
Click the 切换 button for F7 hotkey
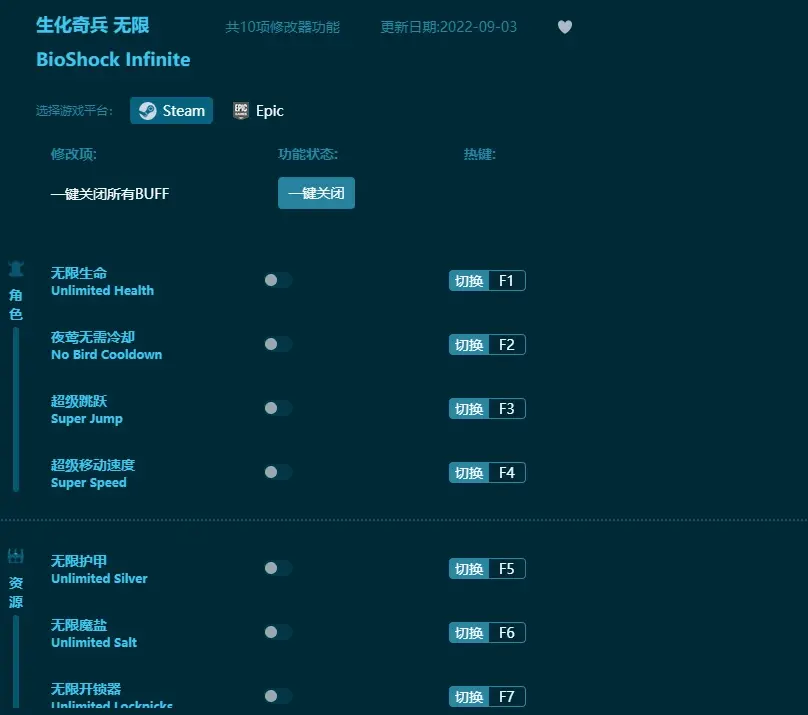coord(469,697)
